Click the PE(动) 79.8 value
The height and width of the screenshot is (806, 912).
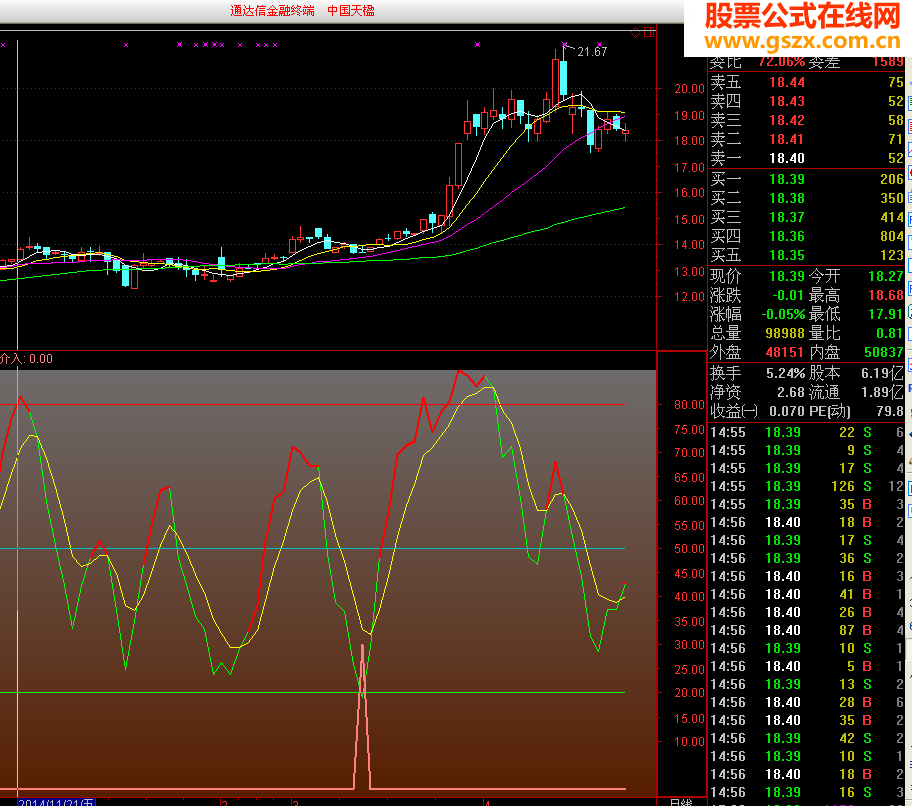890,412
